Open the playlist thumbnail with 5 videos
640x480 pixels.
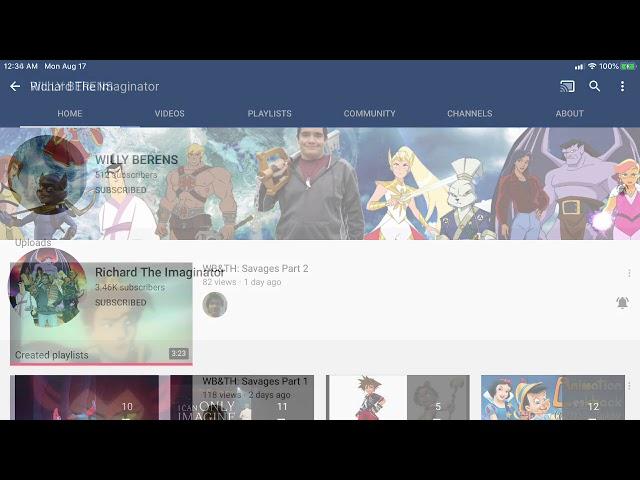tap(398, 398)
